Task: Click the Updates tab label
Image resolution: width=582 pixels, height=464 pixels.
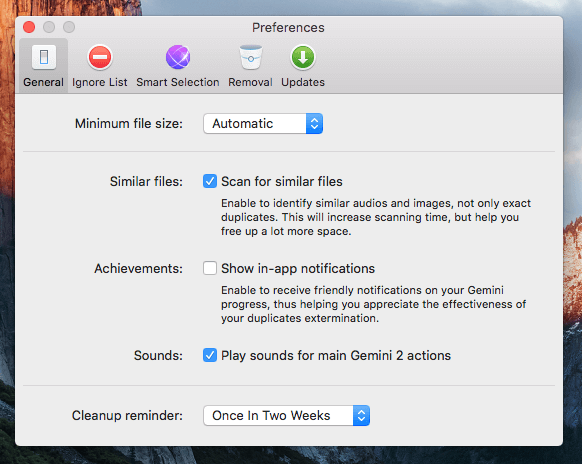Action: [x=303, y=82]
